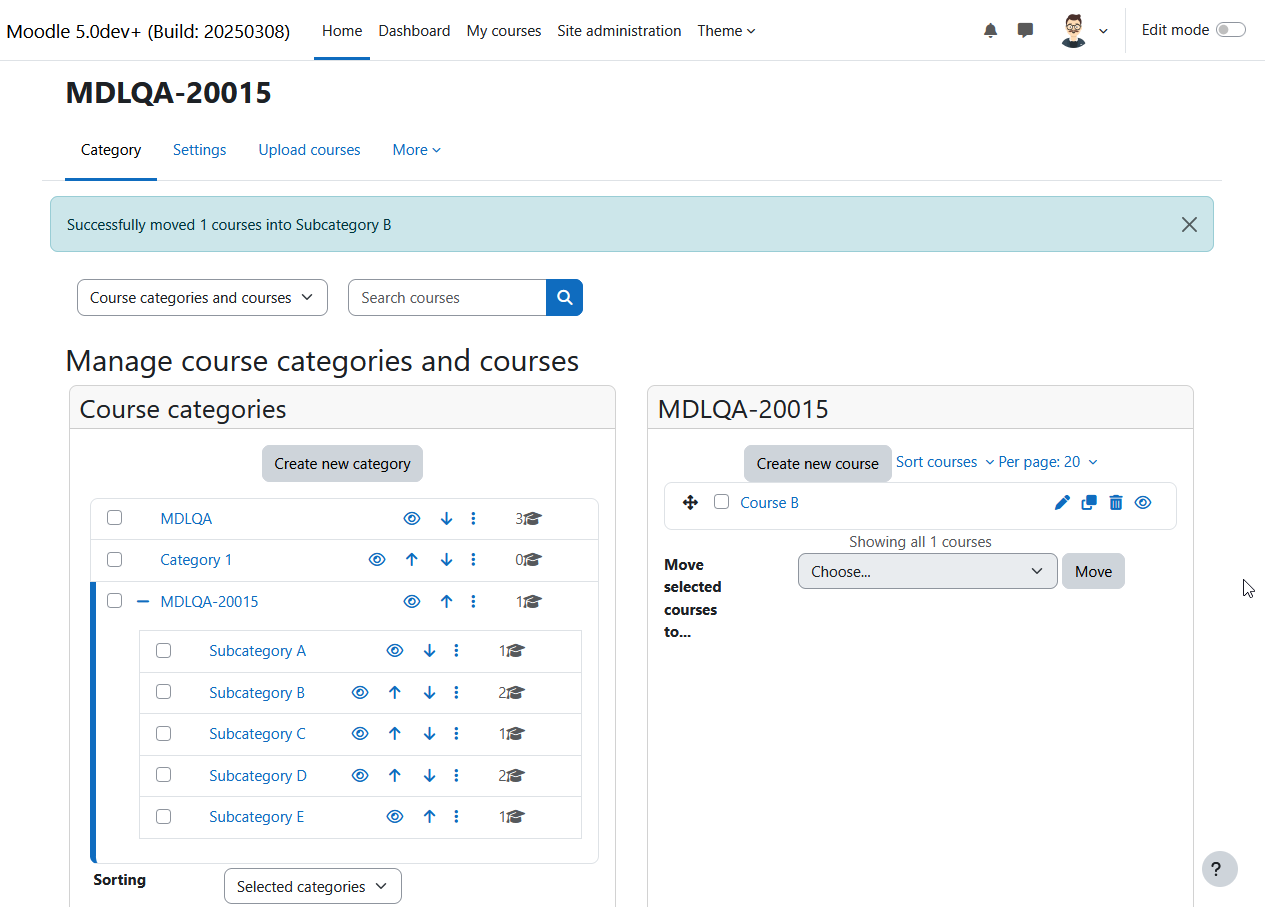
Task: Move Subcategory C up
Action: click(394, 733)
